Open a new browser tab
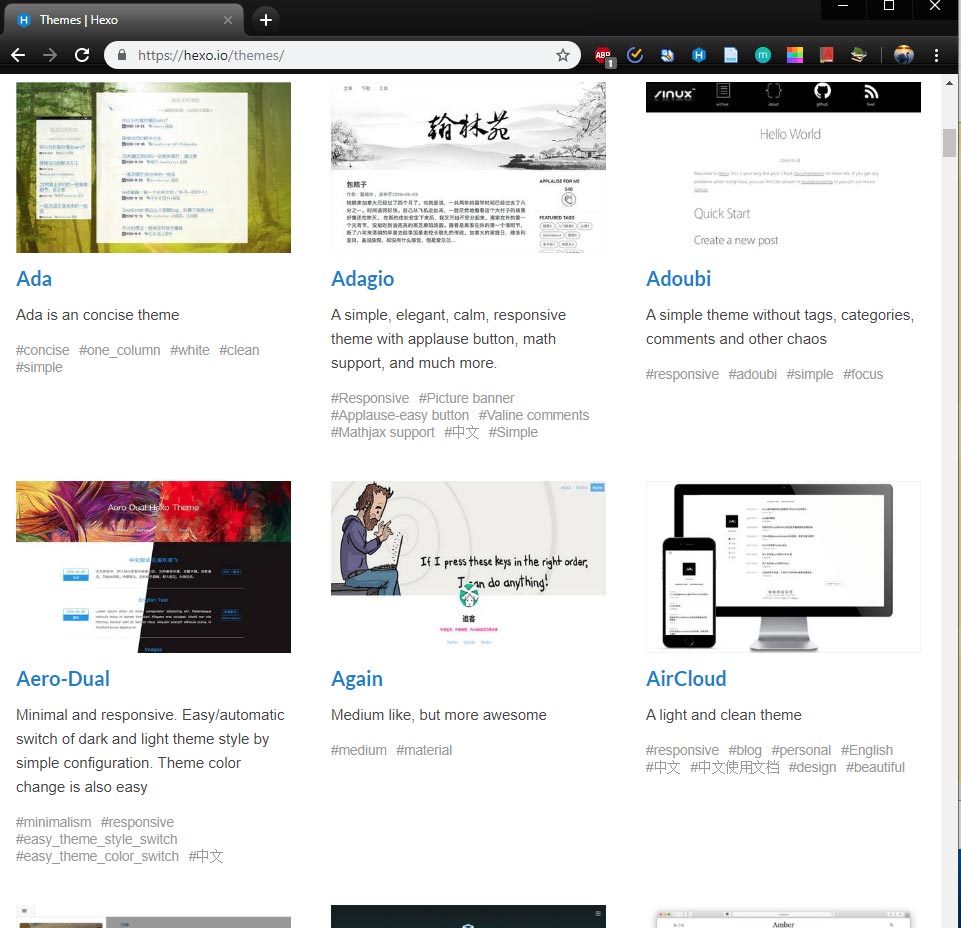Viewport: 961px width, 928px height. 266,20
